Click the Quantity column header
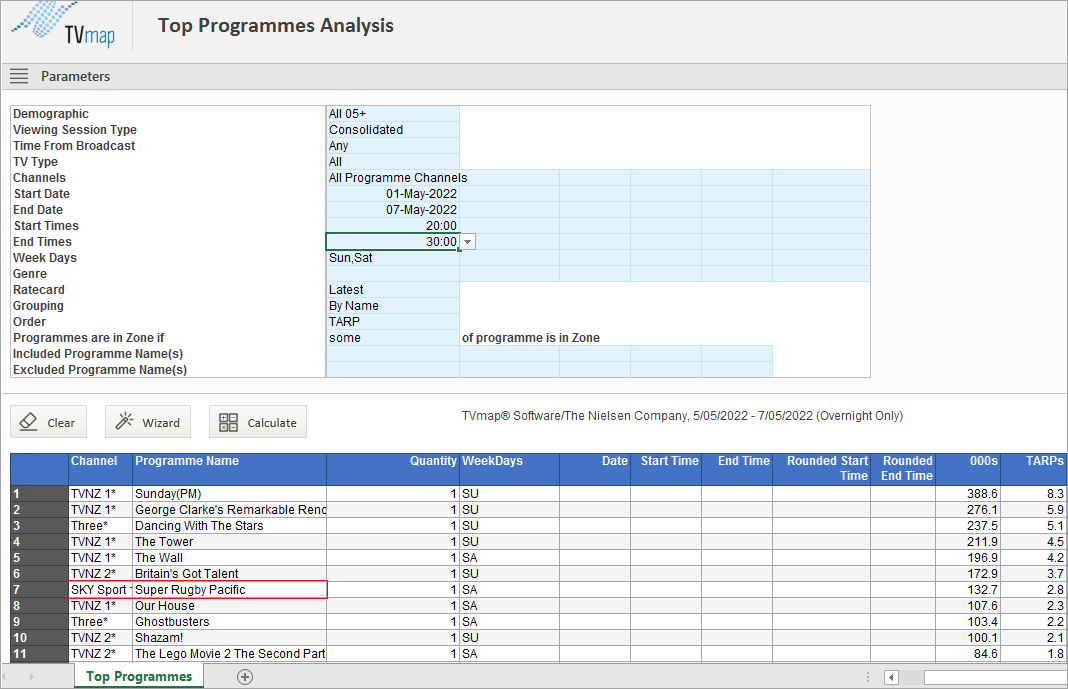 [393, 469]
